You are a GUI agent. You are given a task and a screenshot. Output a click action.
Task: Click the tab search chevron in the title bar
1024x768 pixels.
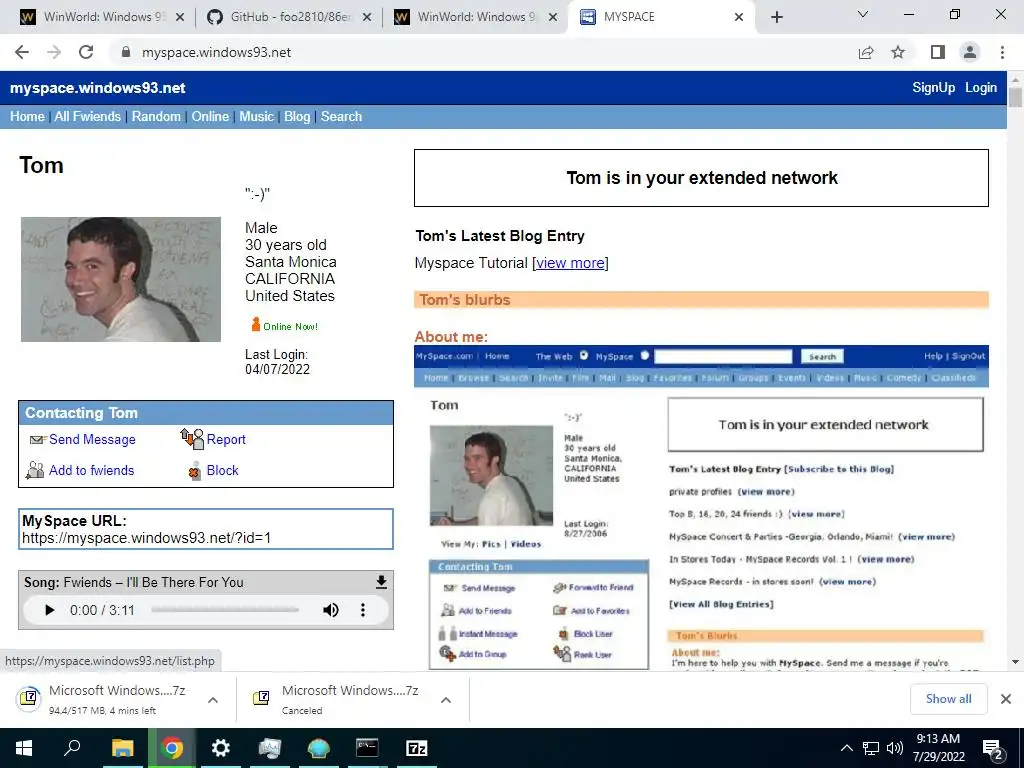point(863,14)
